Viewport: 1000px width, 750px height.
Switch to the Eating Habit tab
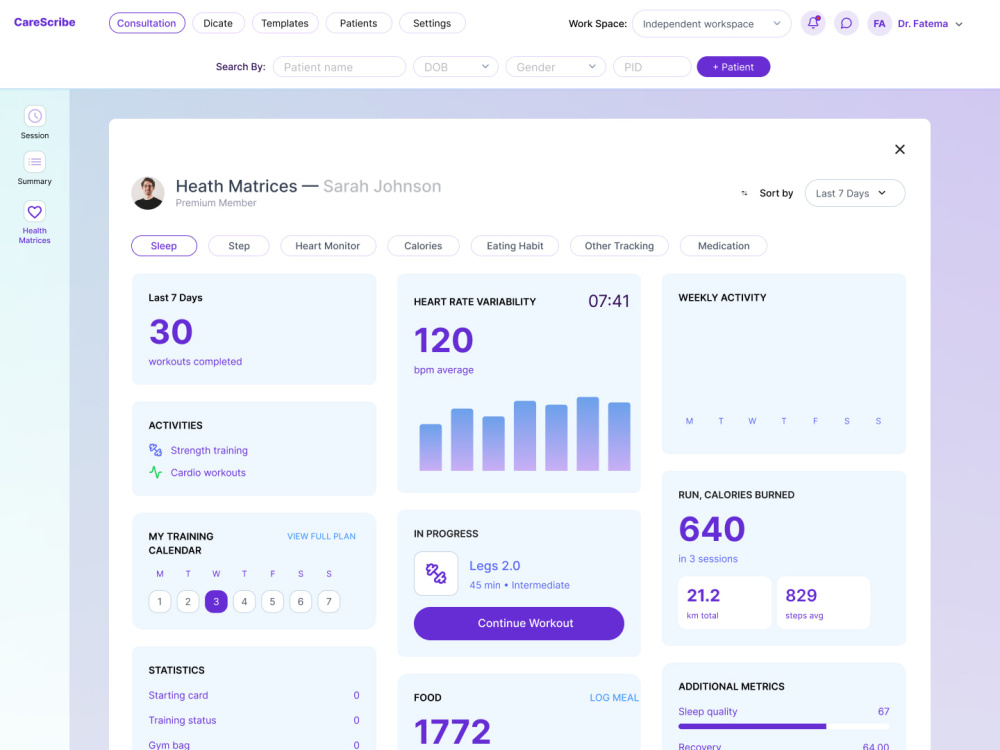click(515, 246)
